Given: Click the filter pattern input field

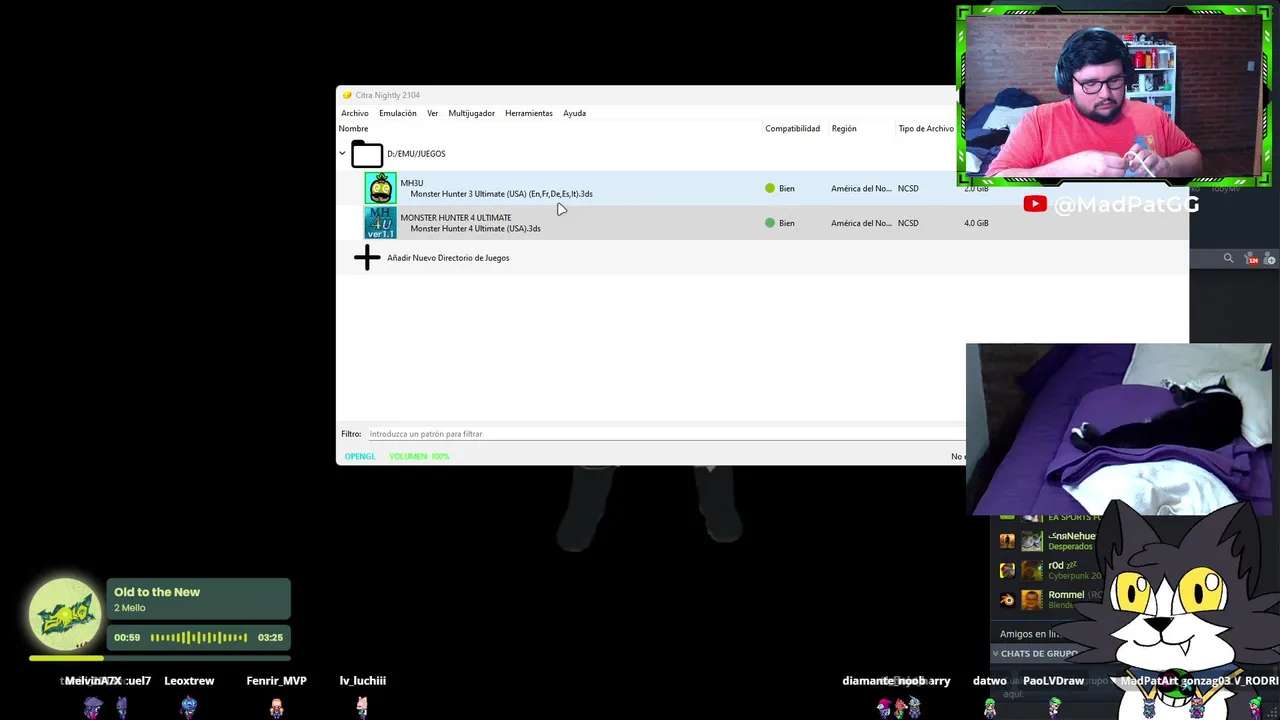Looking at the screenshot, I should pos(665,434).
